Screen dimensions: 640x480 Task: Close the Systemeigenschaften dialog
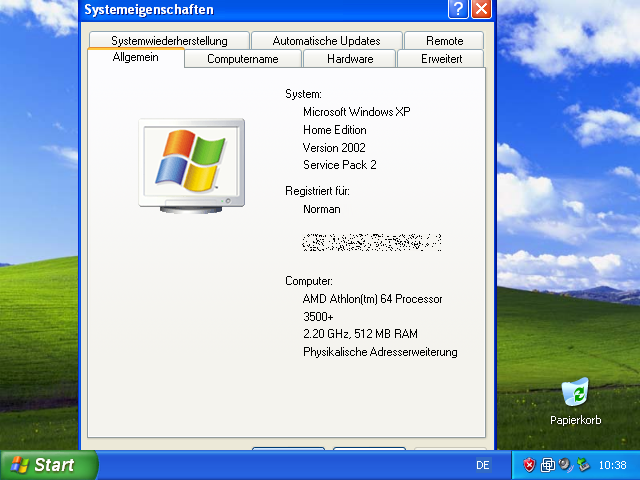pos(481,10)
